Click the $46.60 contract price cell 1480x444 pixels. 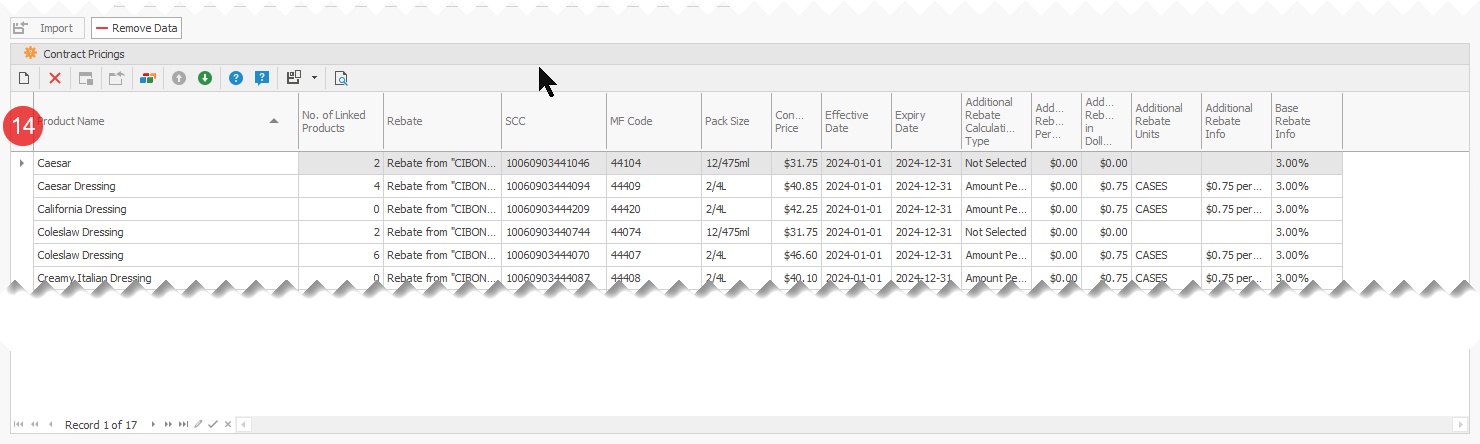(x=796, y=255)
